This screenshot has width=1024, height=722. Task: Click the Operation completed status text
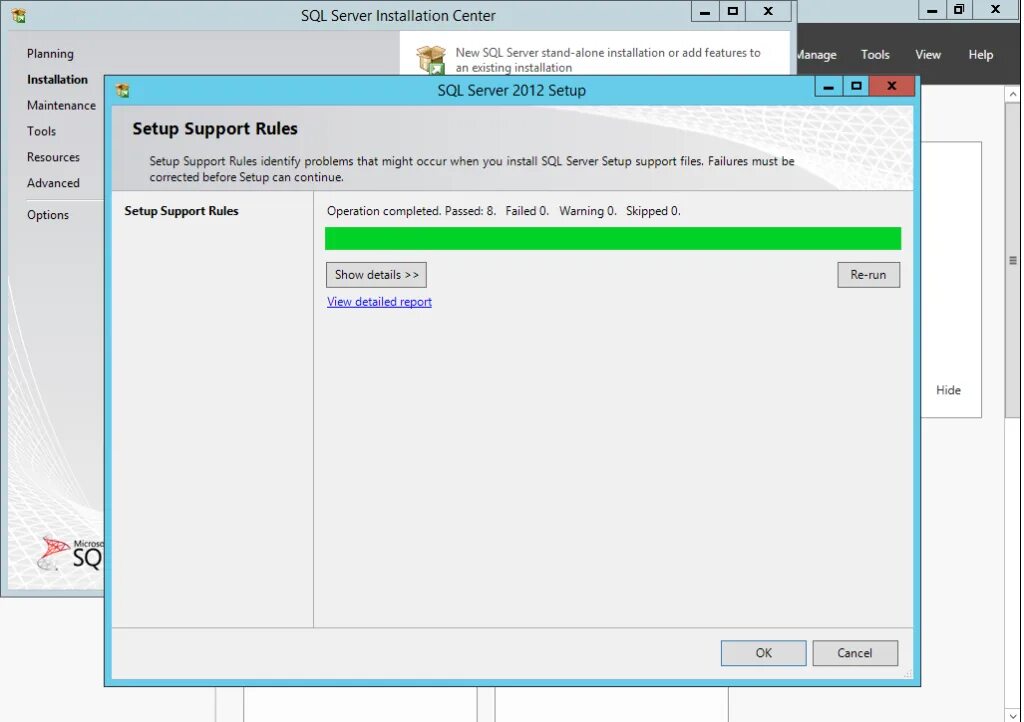coord(503,211)
